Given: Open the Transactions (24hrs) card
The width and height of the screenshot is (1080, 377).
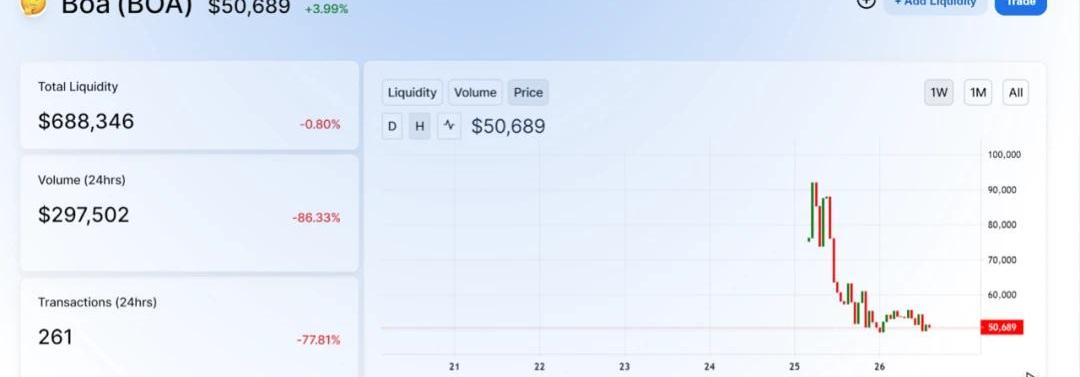Looking at the screenshot, I should click(189, 327).
